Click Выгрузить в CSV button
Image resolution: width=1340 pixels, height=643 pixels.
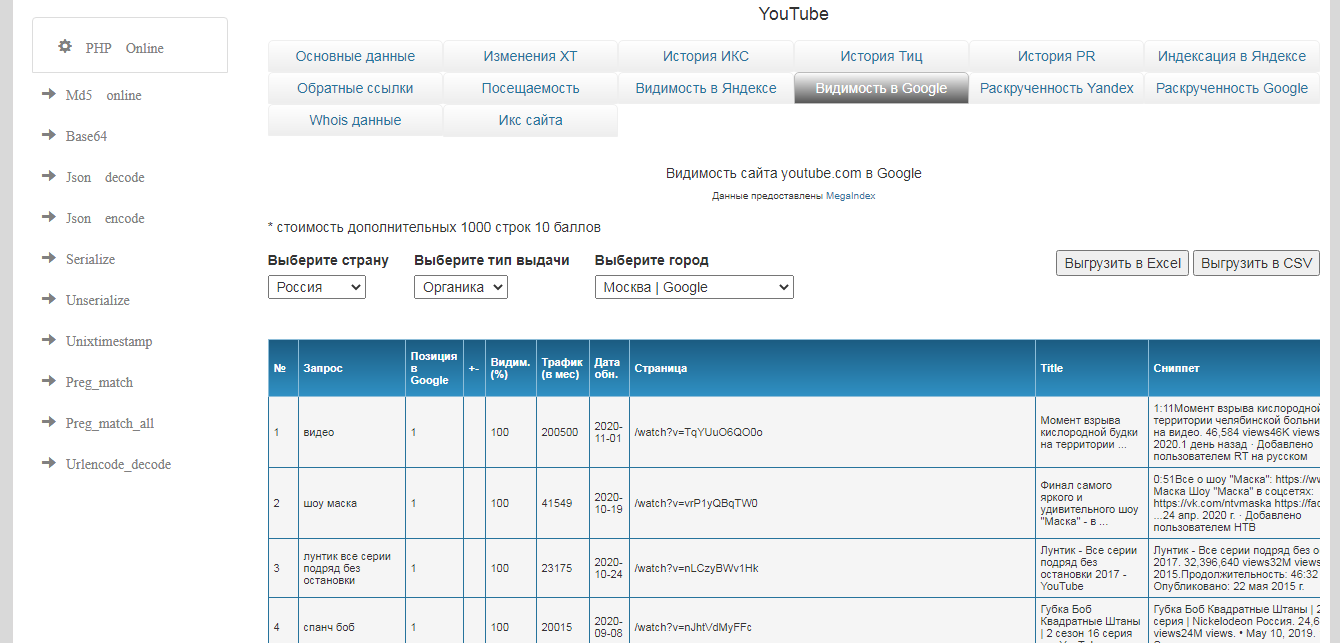[1256, 263]
